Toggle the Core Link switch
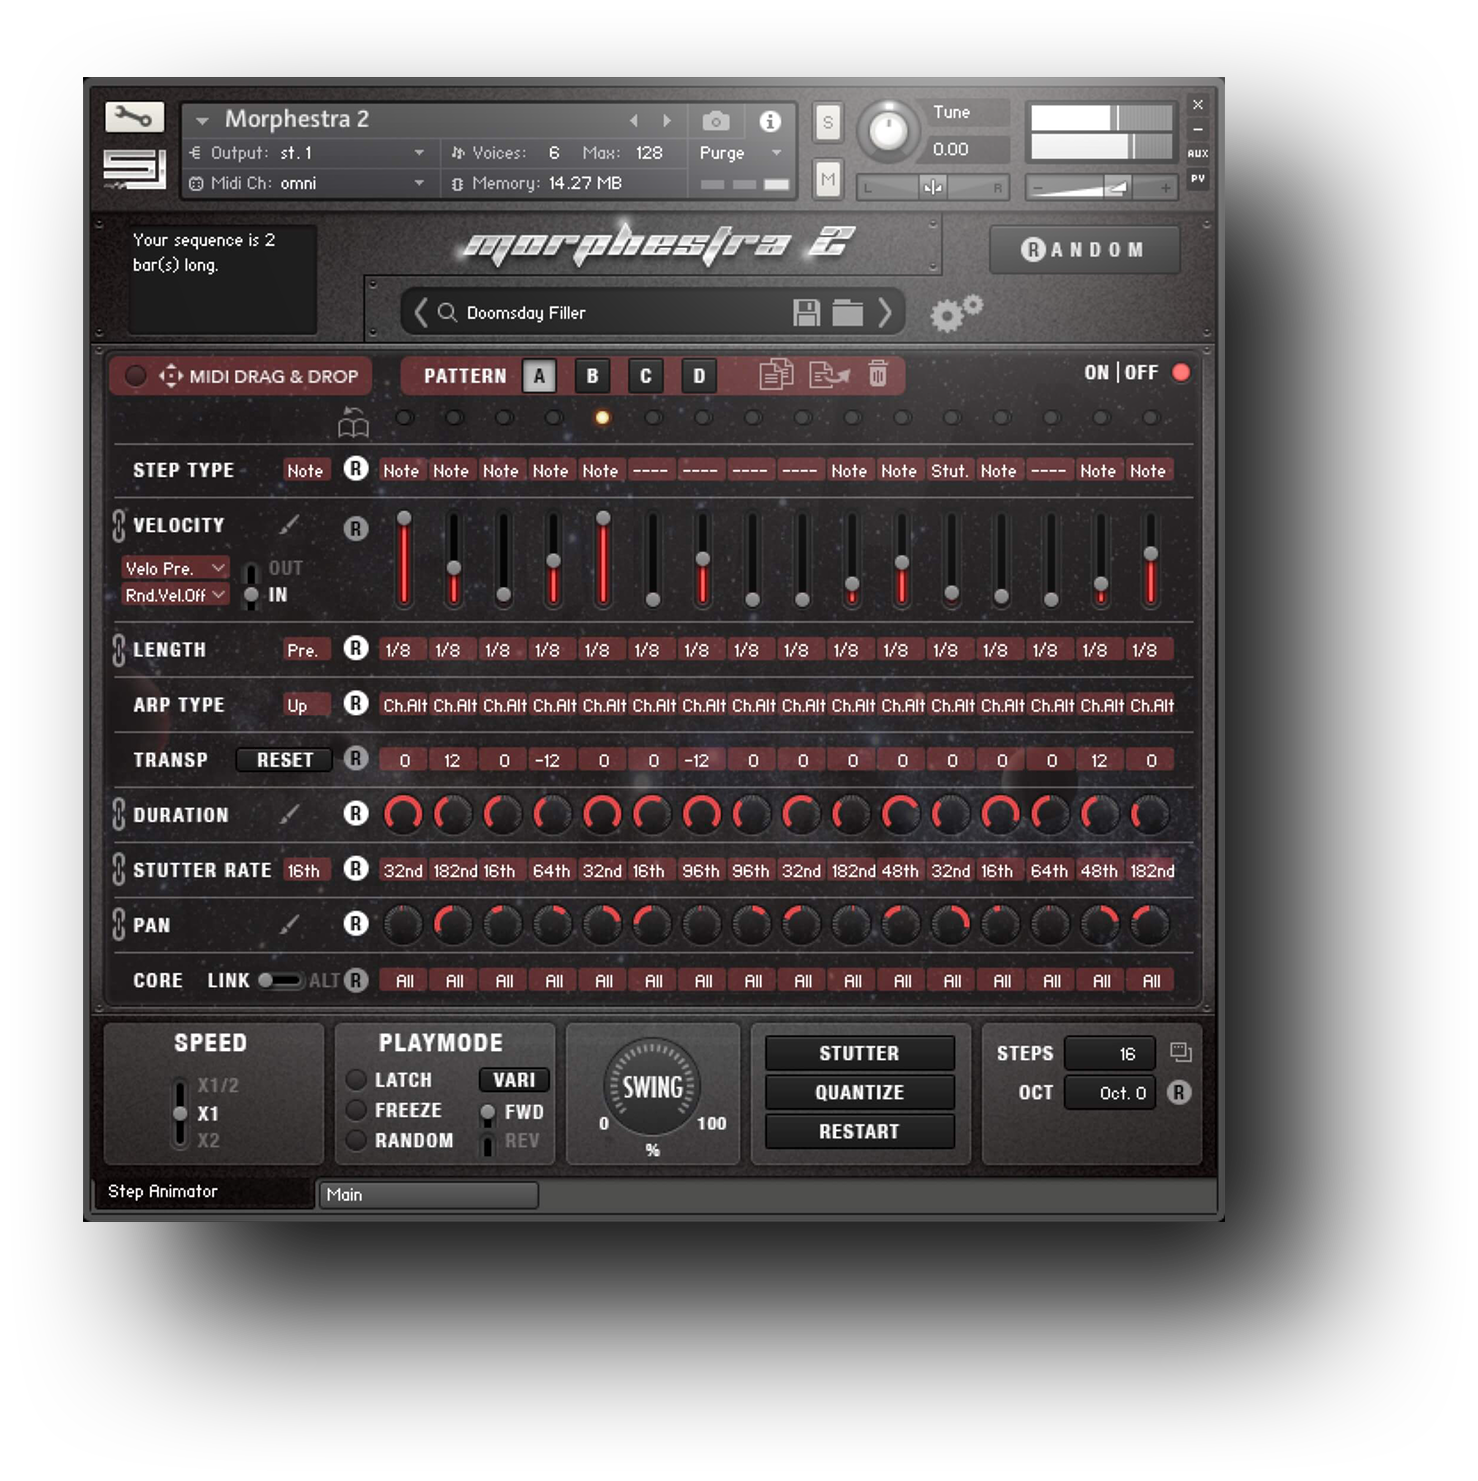 pos(279,980)
